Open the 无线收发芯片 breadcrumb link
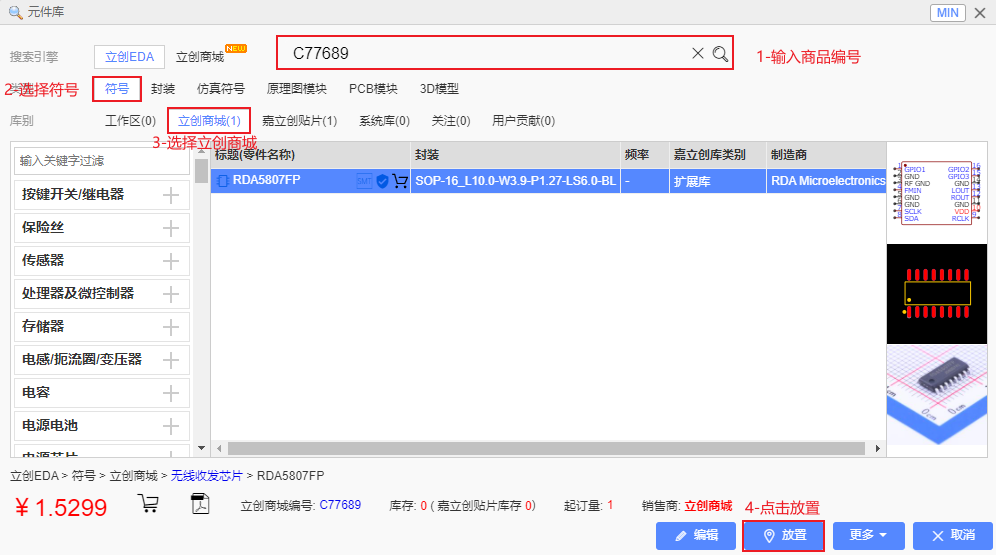The height and width of the screenshot is (555, 996). 208,475
